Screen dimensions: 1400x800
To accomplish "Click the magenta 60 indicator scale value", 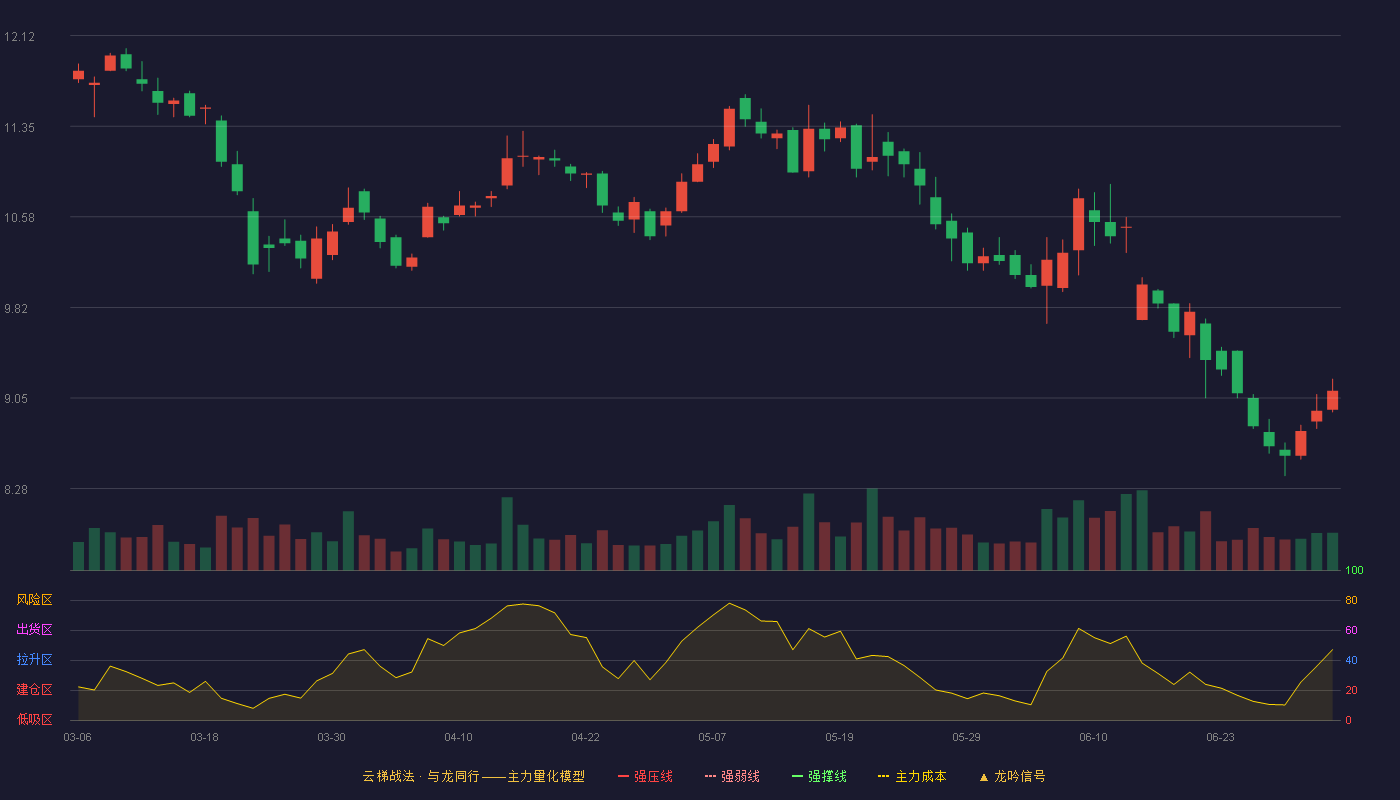I will pos(1351,630).
